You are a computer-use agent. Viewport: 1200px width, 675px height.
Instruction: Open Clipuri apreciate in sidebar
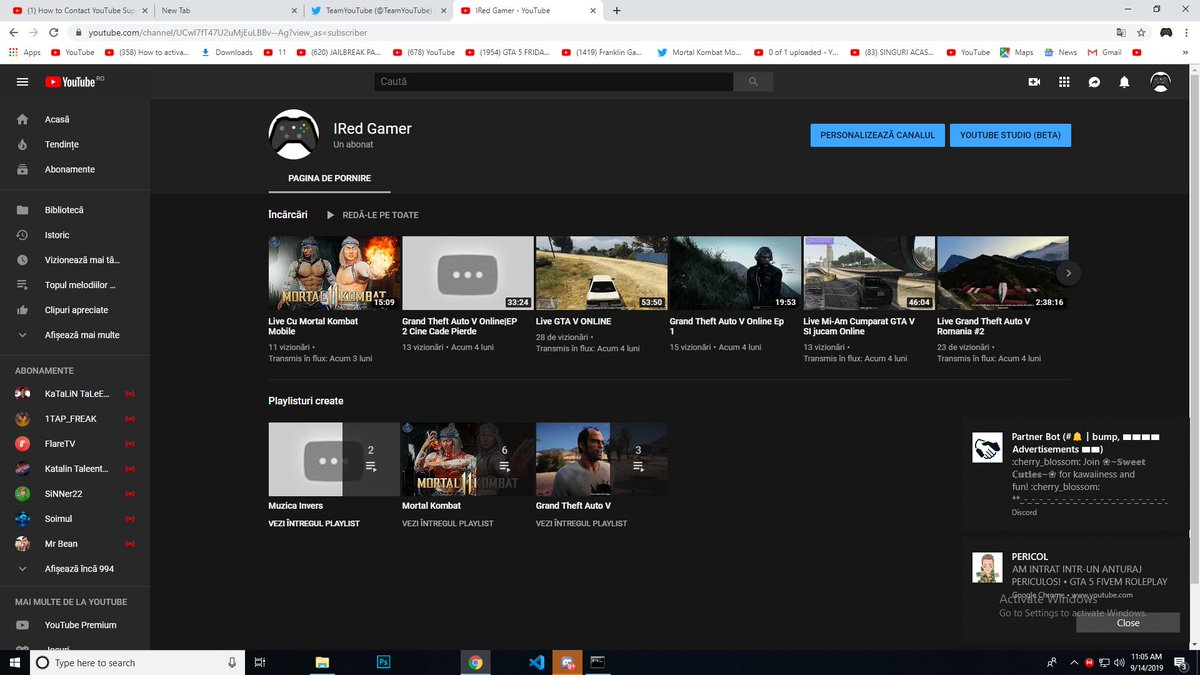[x=75, y=310]
